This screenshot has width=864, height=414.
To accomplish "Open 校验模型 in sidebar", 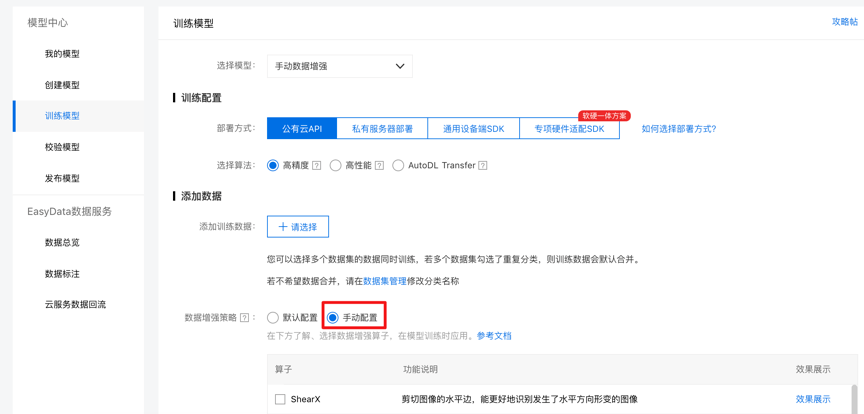I will (x=62, y=147).
